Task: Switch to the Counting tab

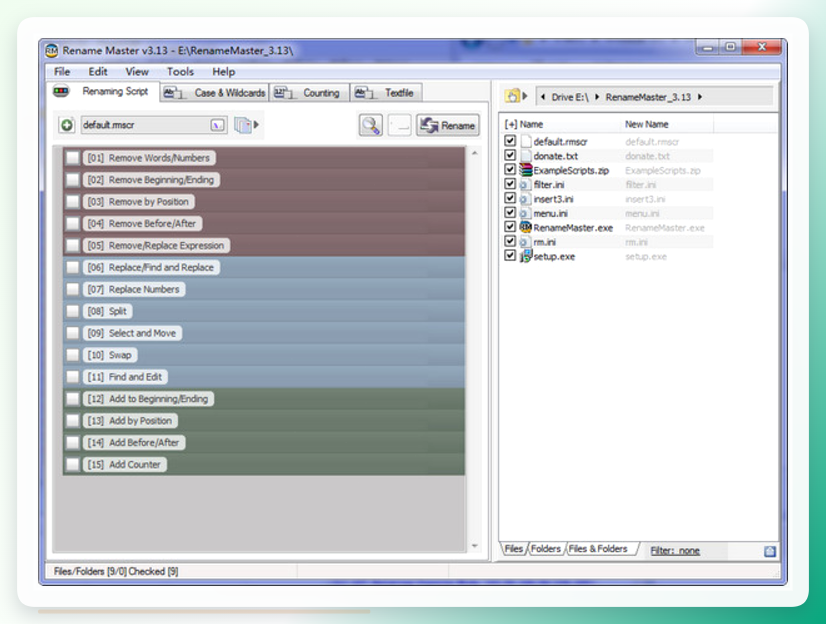Action: tap(310, 93)
